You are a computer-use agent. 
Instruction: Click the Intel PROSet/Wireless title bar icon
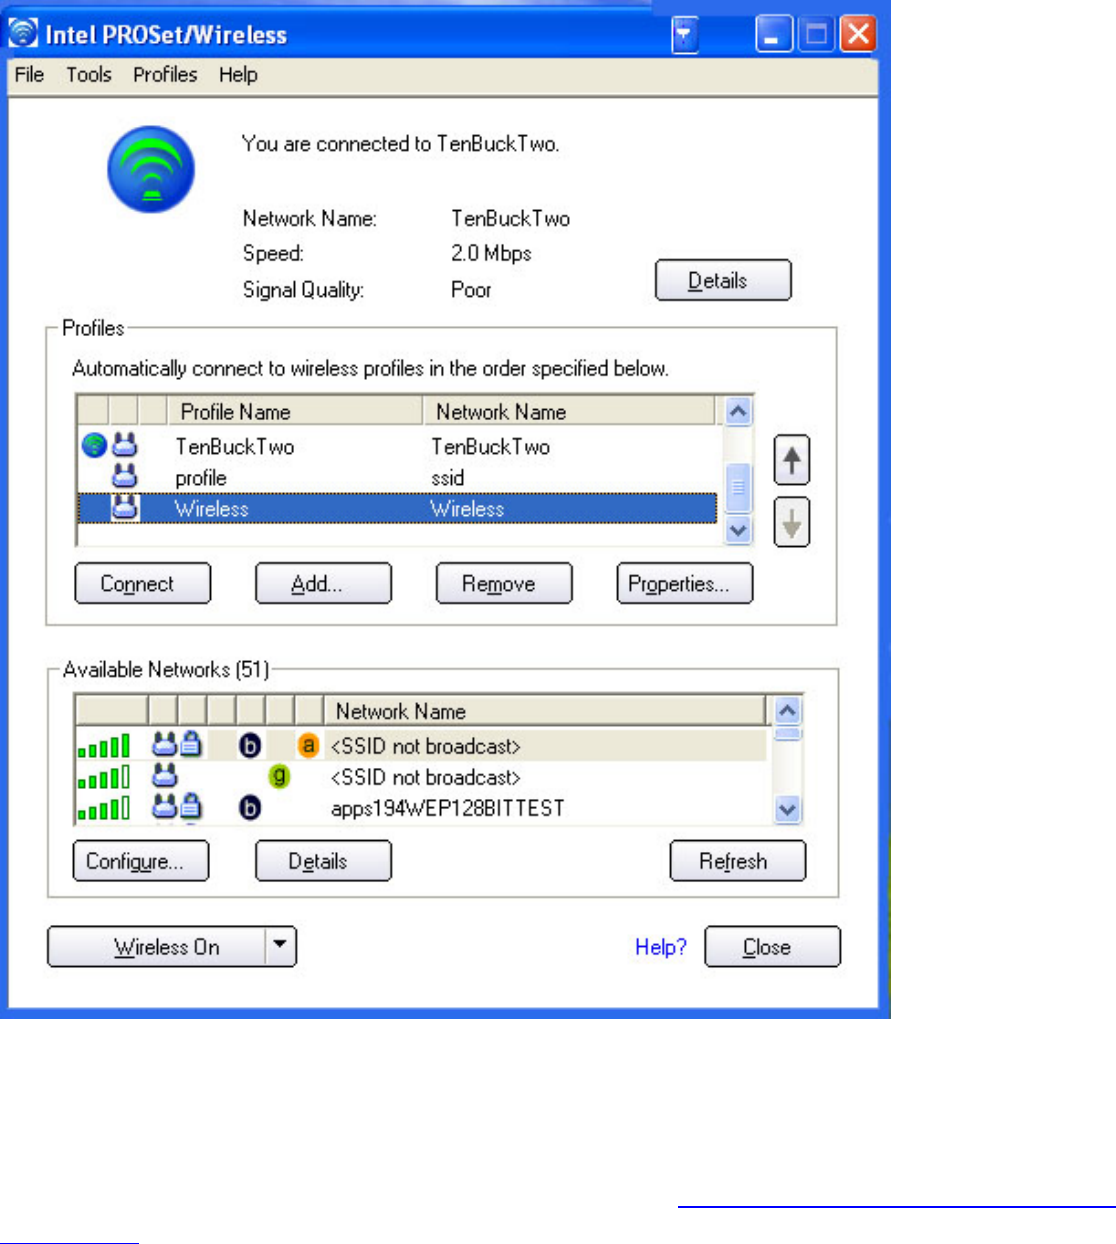point(23,34)
